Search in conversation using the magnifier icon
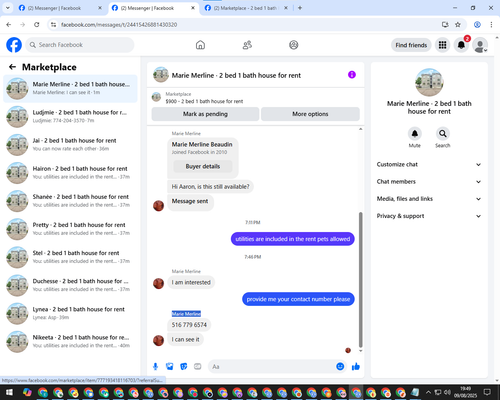 (x=443, y=134)
